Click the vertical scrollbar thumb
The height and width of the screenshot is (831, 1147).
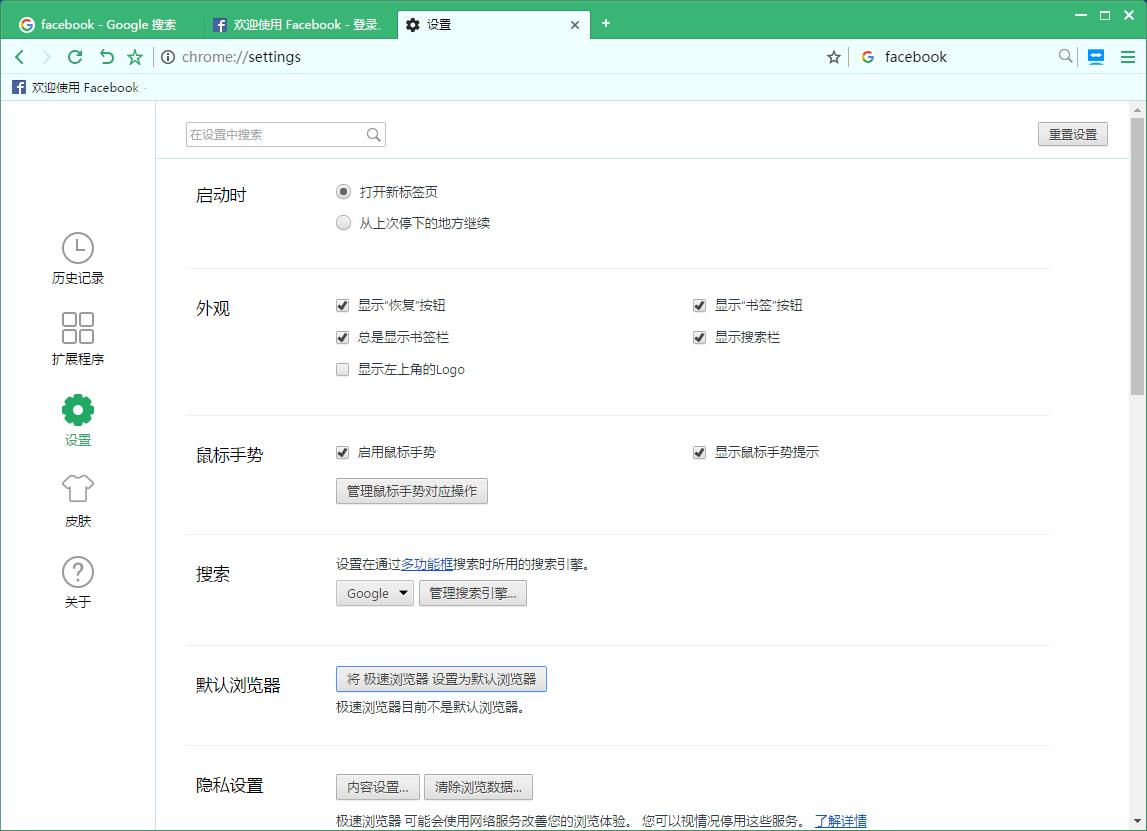[1137, 256]
